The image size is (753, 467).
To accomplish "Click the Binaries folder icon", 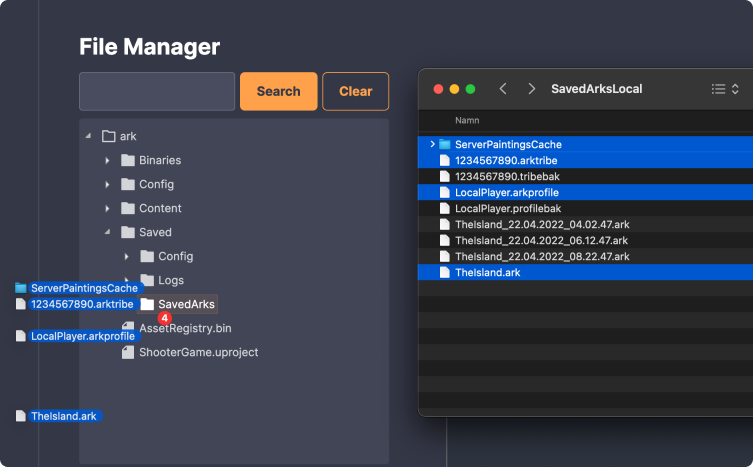I will [x=128, y=160].
